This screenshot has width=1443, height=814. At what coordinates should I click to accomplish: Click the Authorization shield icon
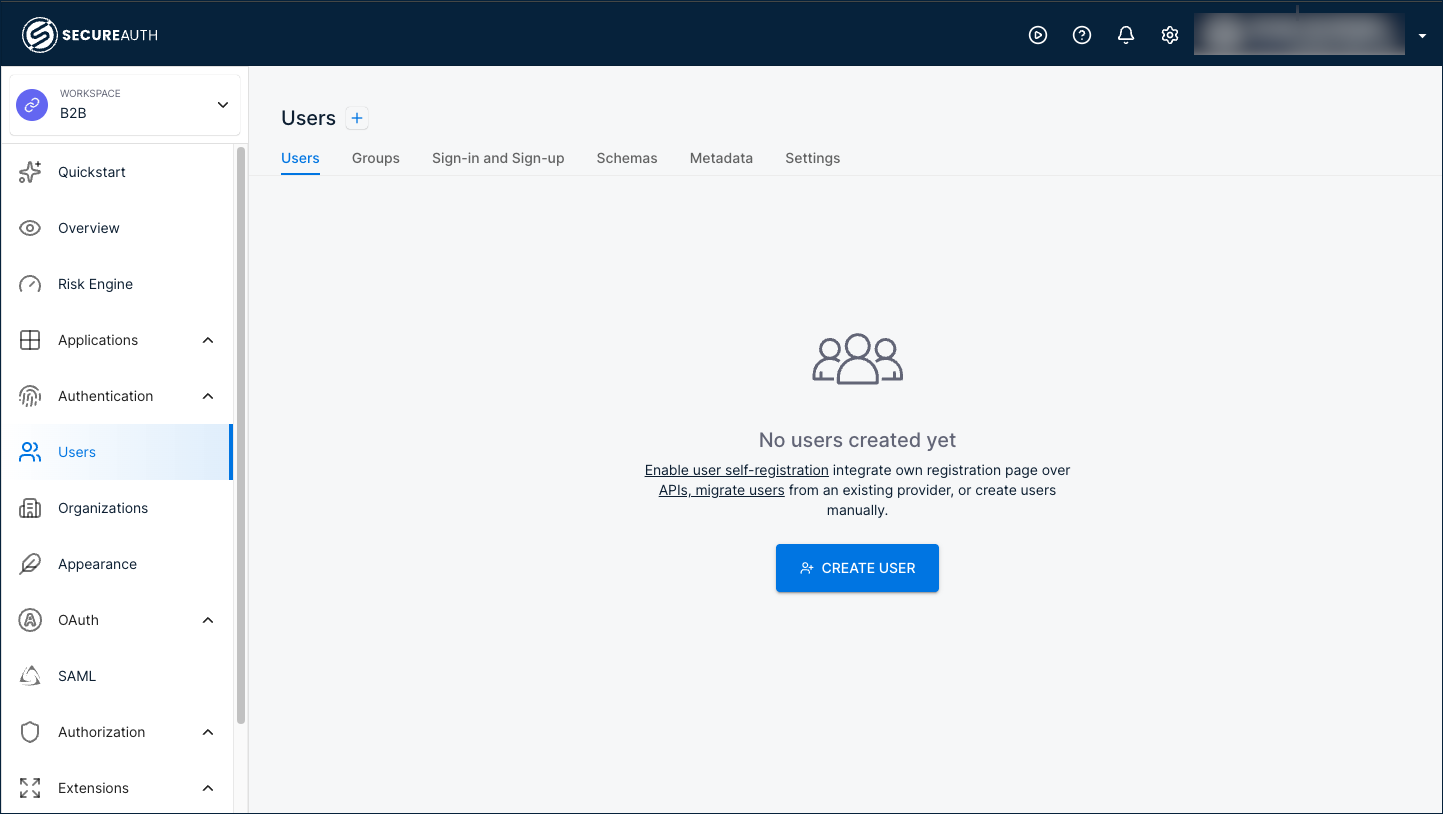point(30,732)
